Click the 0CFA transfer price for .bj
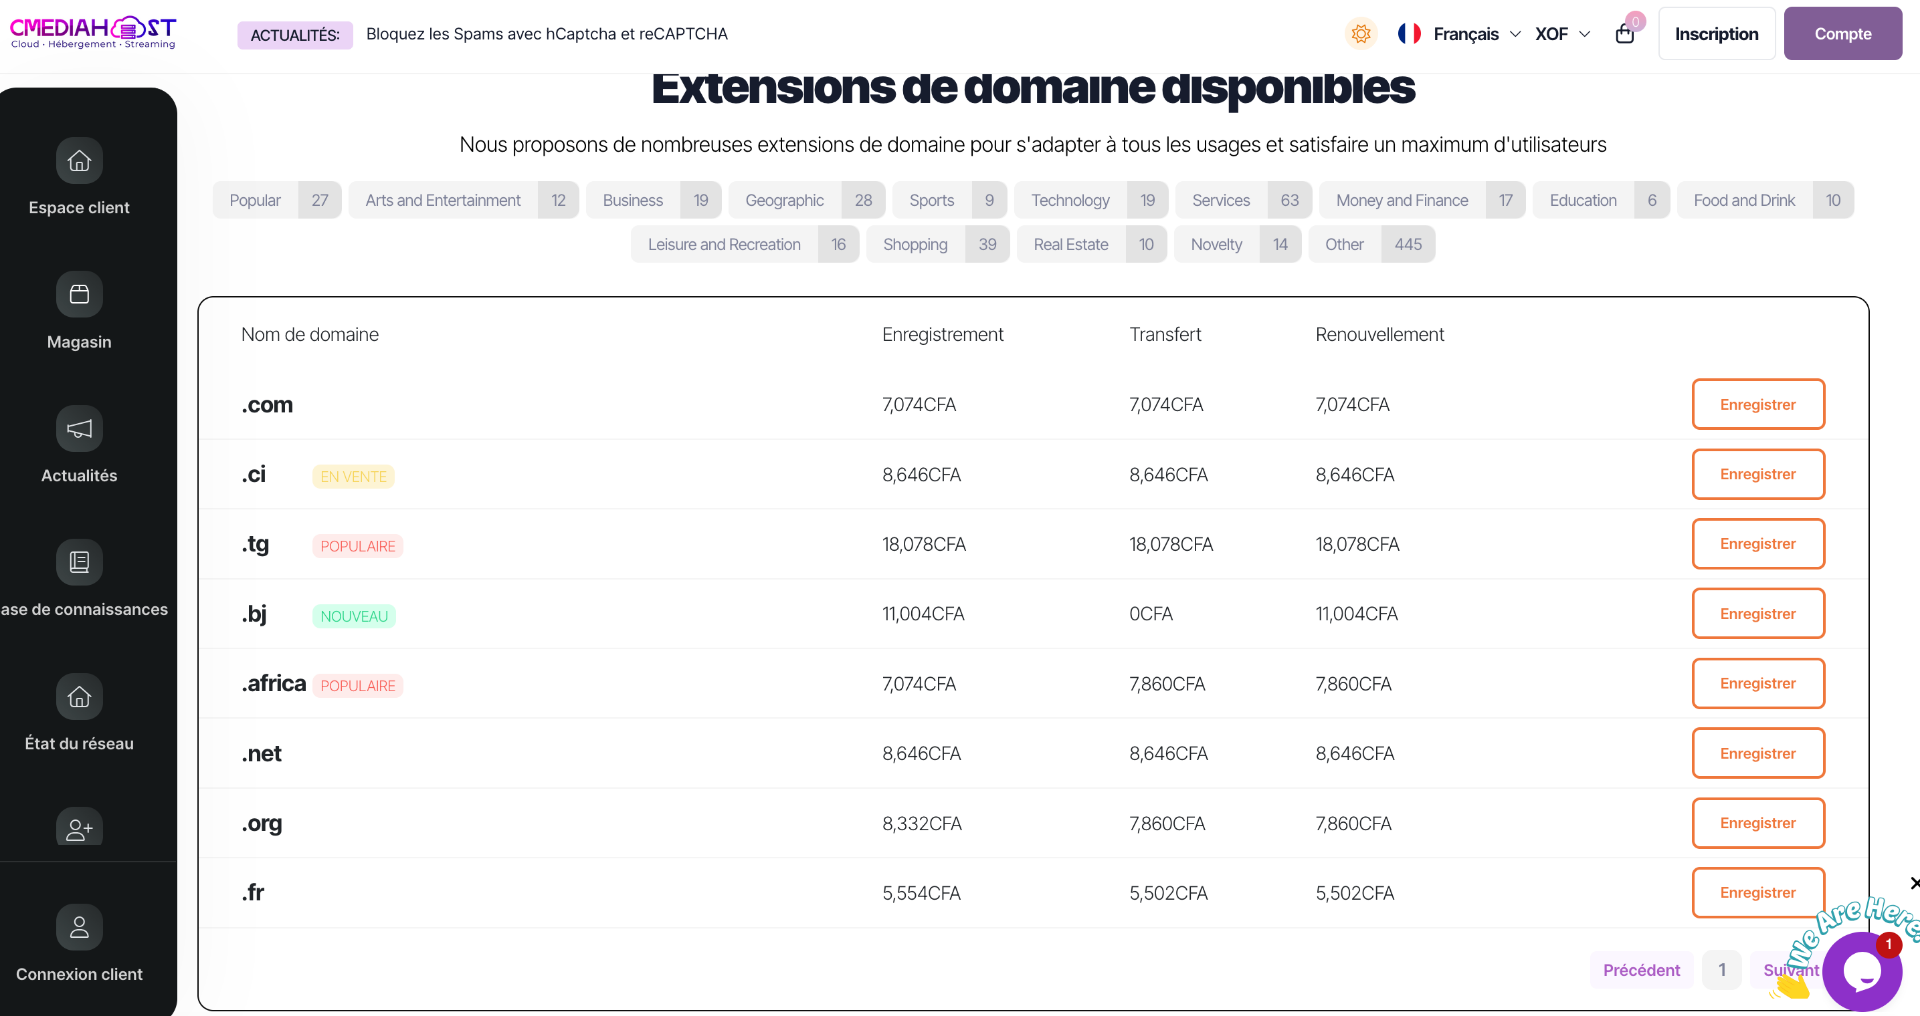 pyautogui.click(x=1151, y=614)
